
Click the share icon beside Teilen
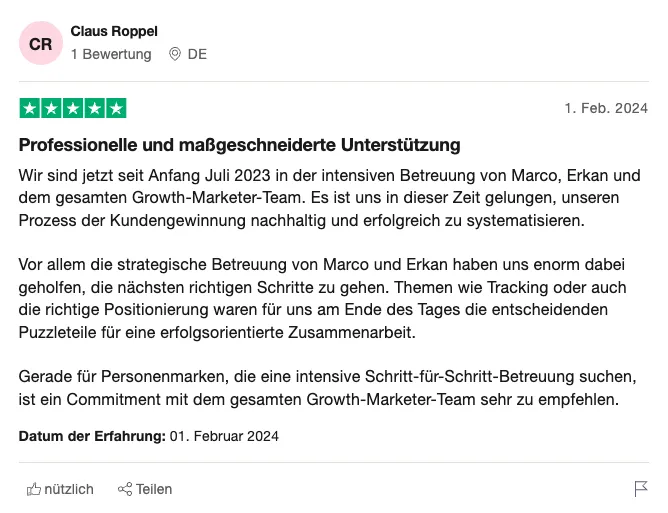[x=125, y=489]
